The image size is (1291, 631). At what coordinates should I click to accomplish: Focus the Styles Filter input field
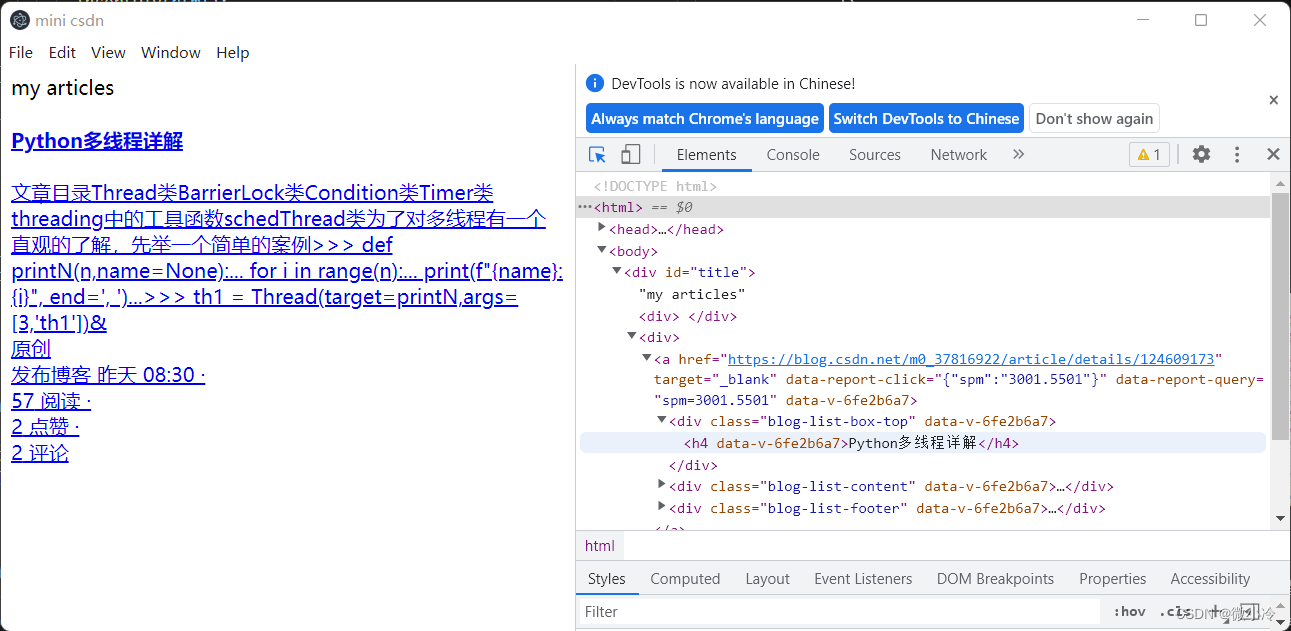click(840, 612)
